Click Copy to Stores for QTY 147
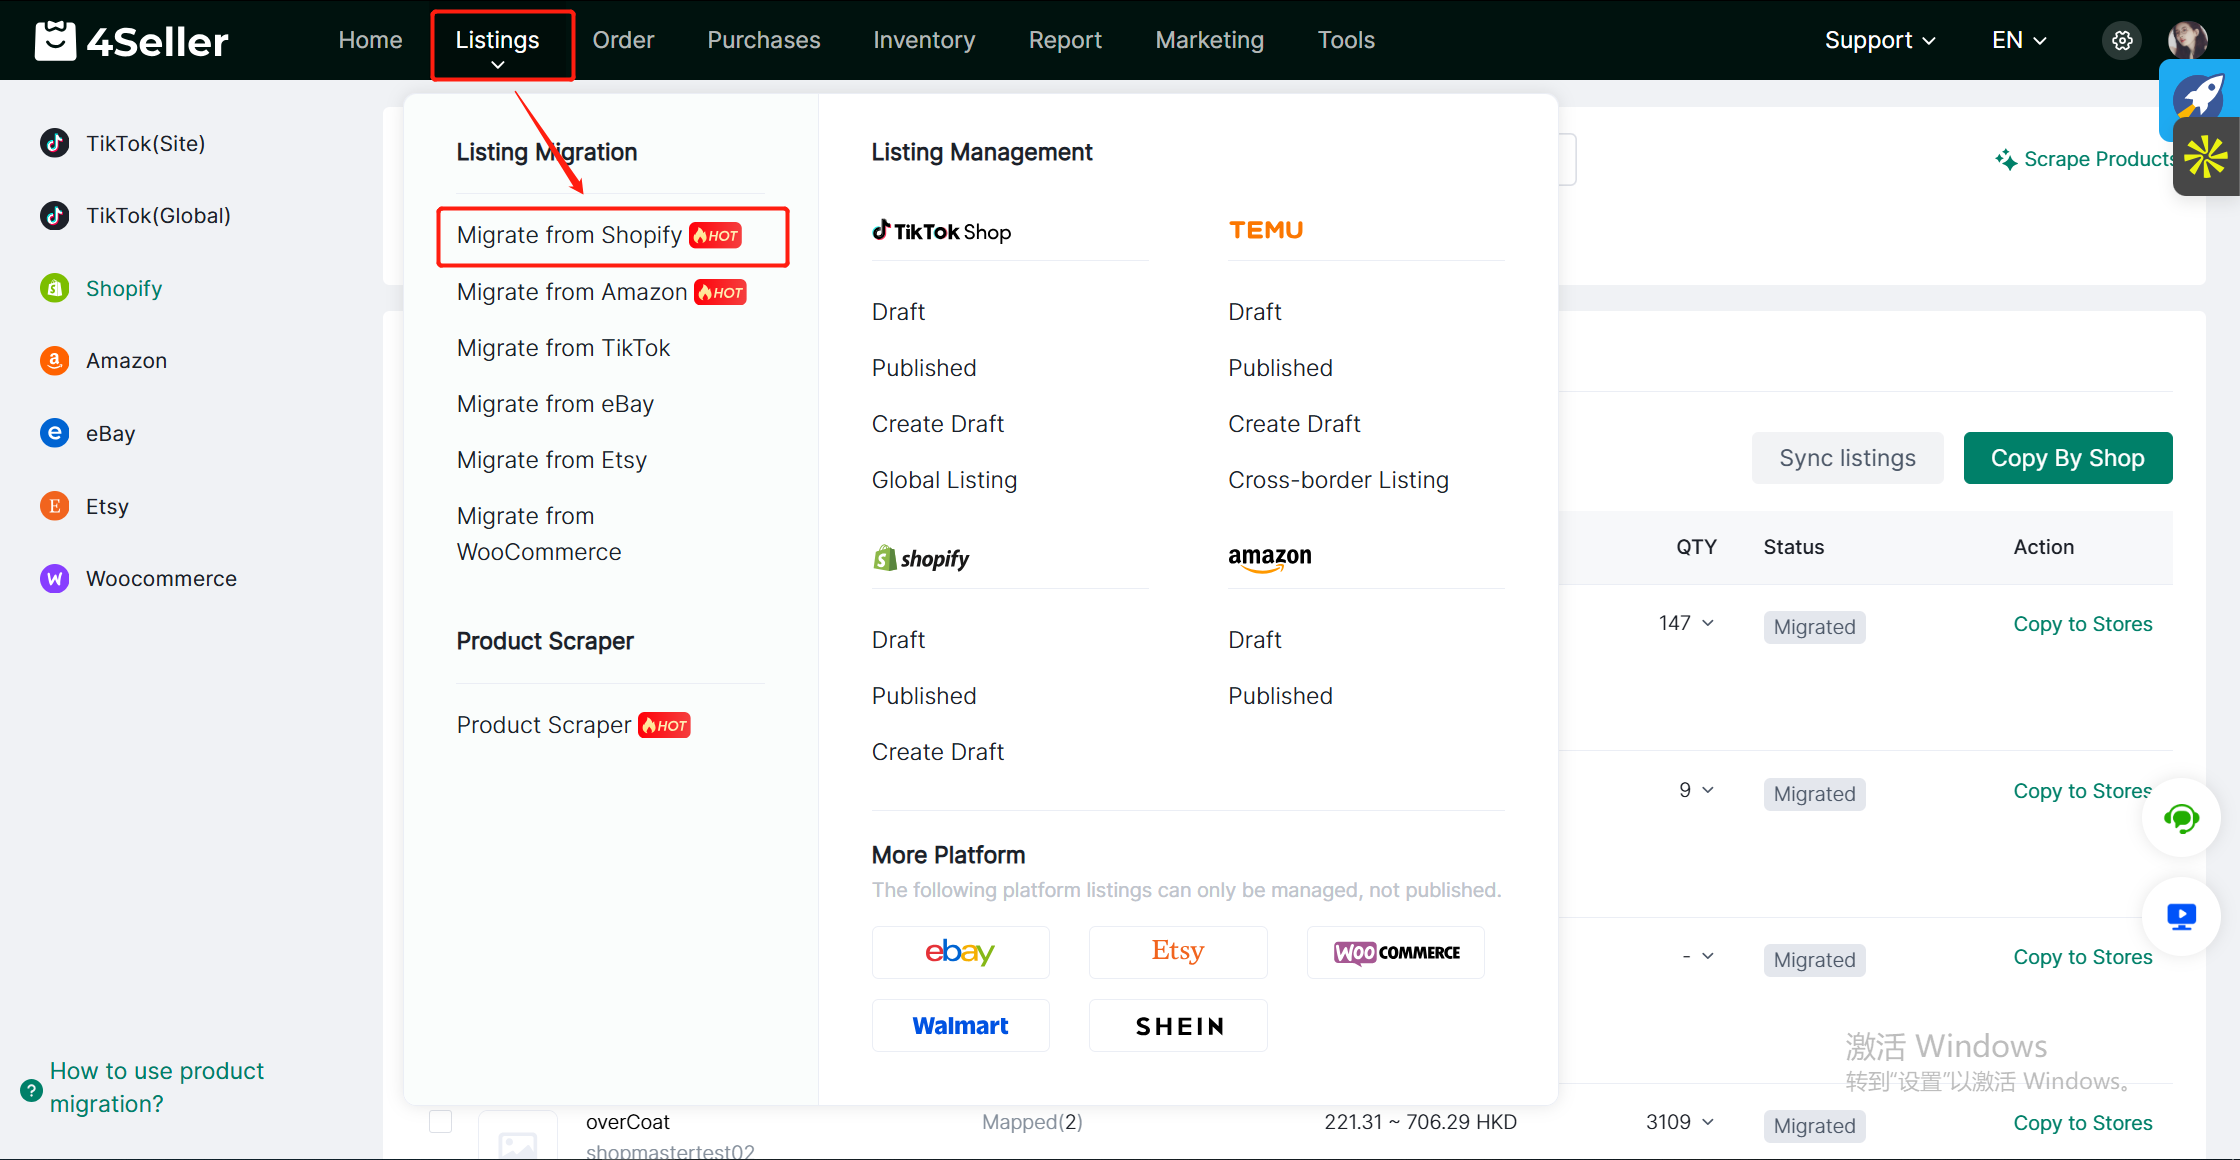Screen dimensions: 2240x1160 tap(2082, 624)
